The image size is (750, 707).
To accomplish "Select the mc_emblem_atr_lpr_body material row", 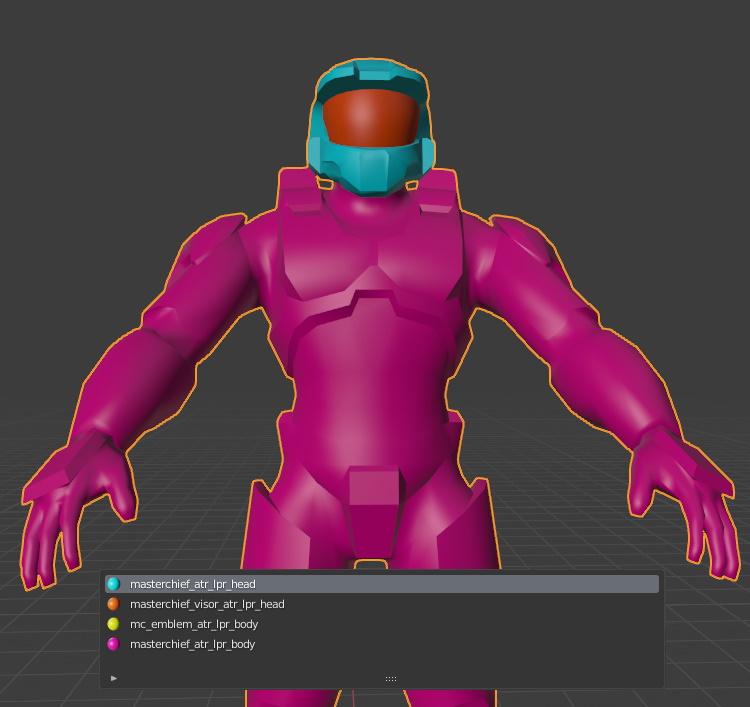I will [382, 624].
